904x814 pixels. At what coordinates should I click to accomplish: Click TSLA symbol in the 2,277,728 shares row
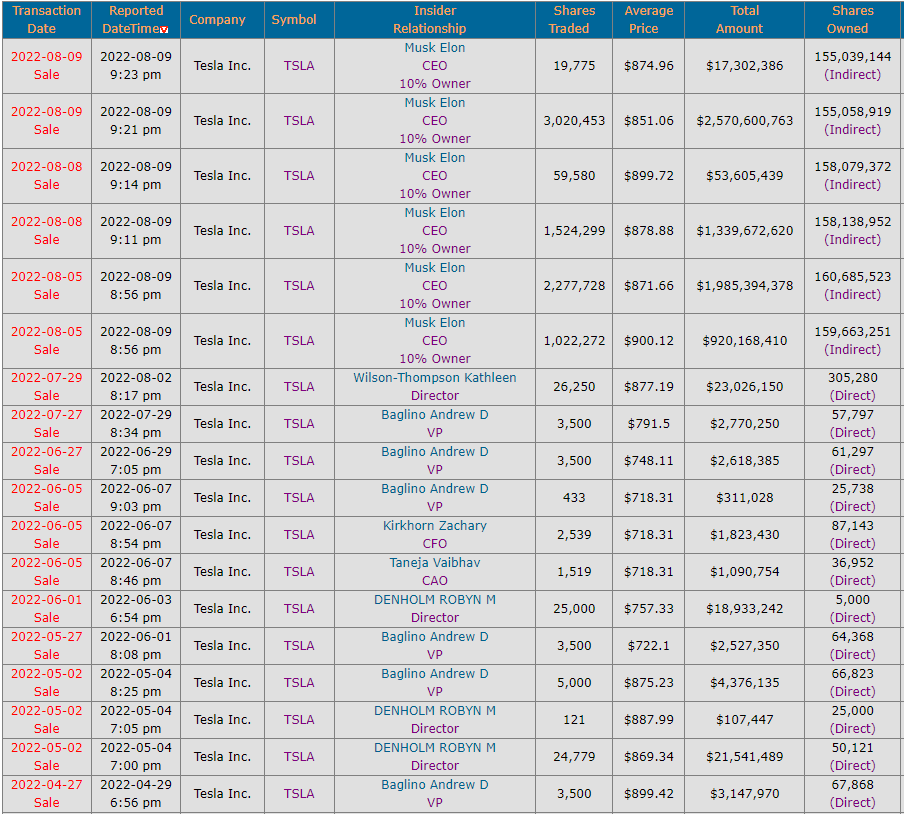[x=299, y=286]
